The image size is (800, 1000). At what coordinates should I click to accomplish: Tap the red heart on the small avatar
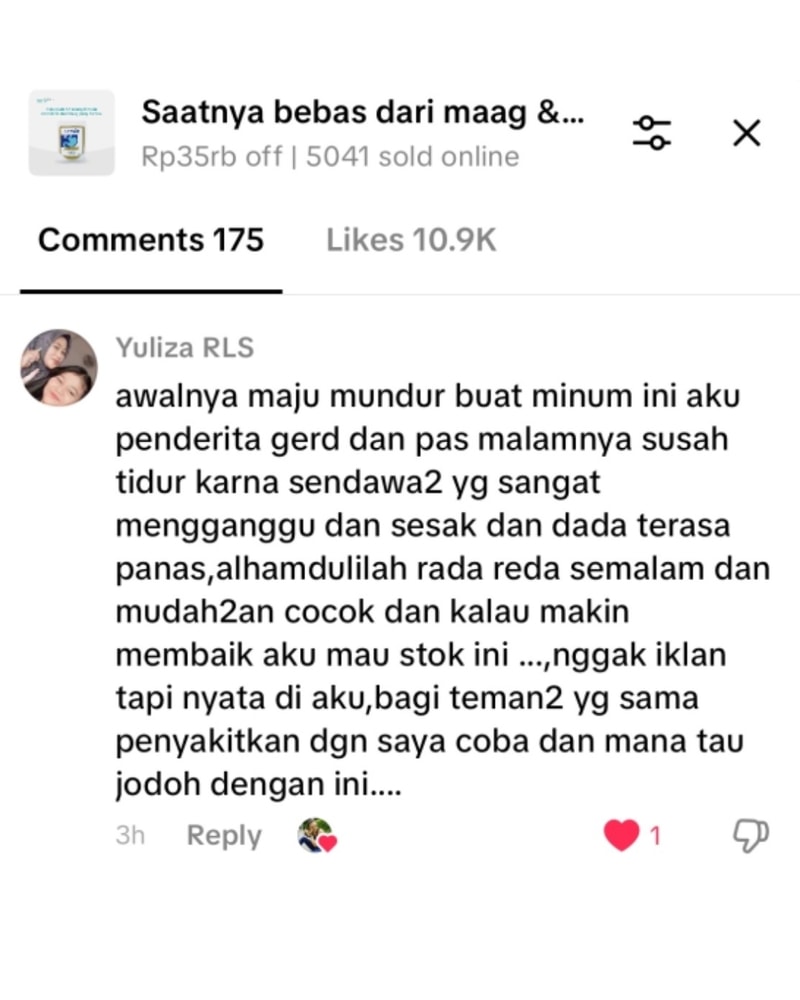328,843
